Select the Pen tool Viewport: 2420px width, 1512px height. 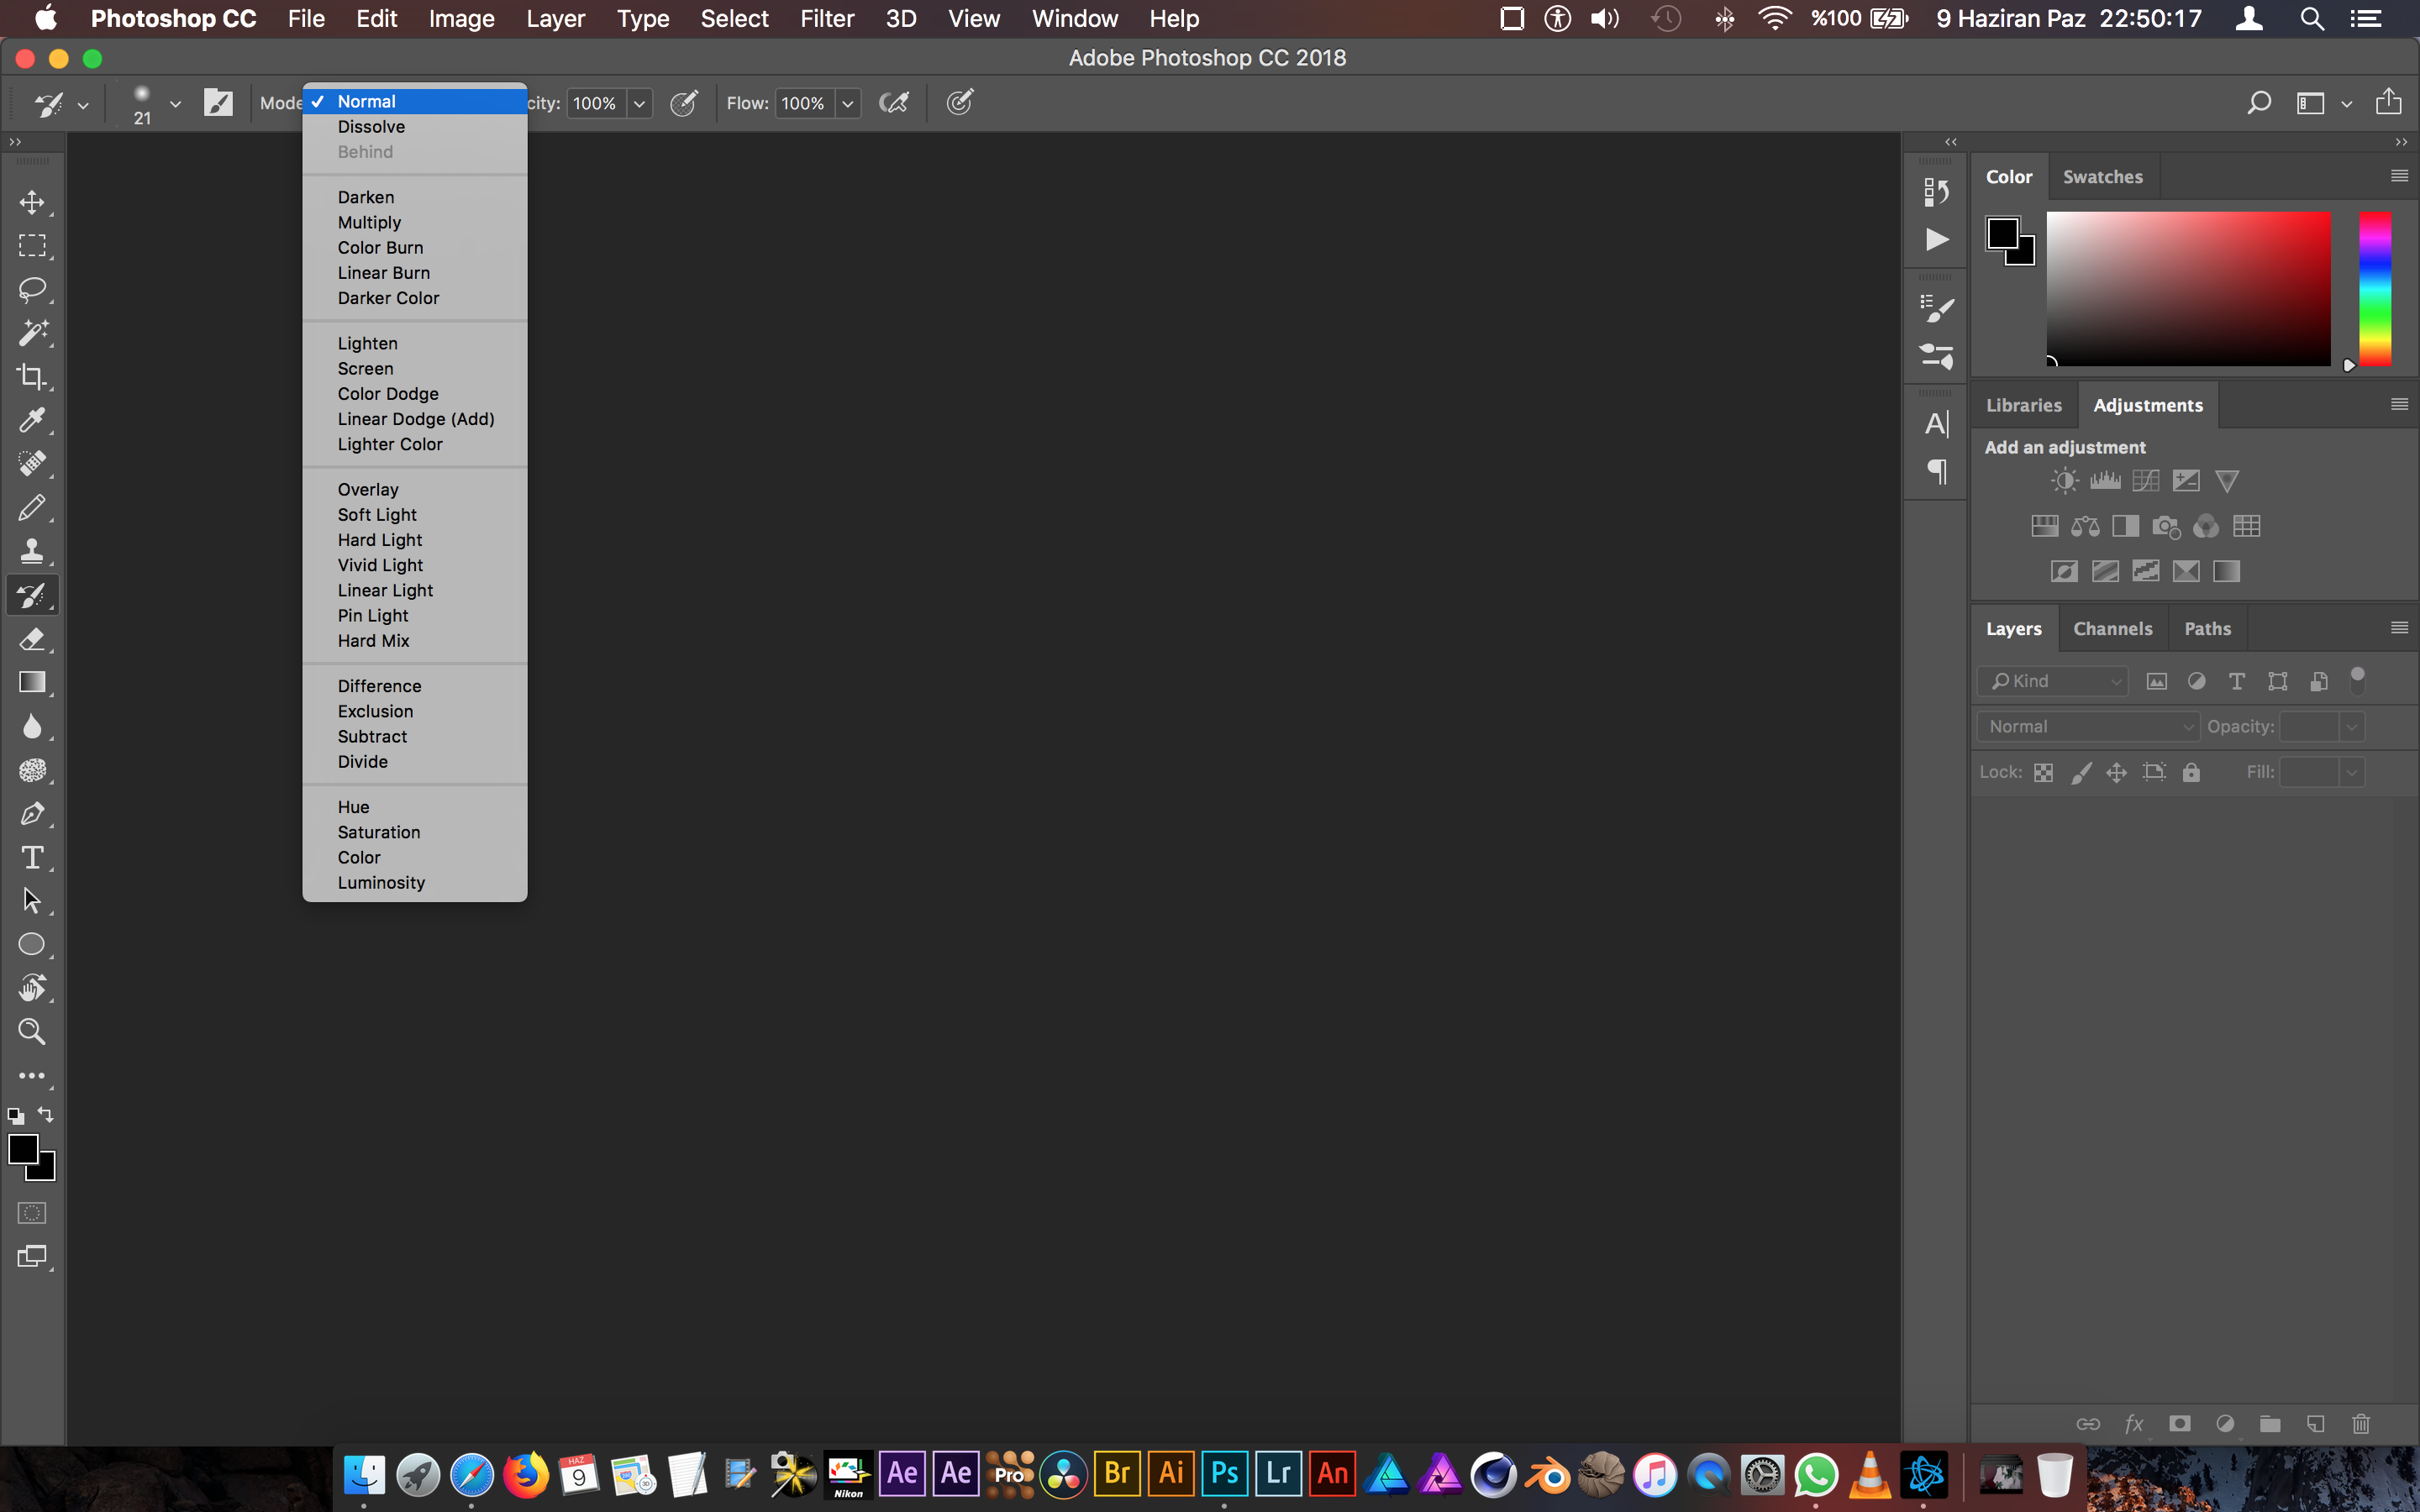(x=32, y=814)
